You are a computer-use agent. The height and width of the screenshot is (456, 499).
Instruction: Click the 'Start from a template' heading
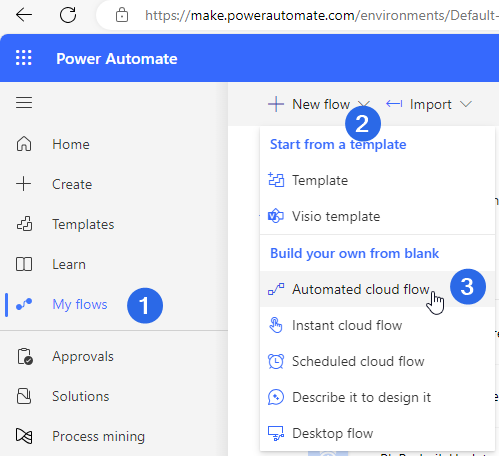pyautogui.click(x=338, y=144)
